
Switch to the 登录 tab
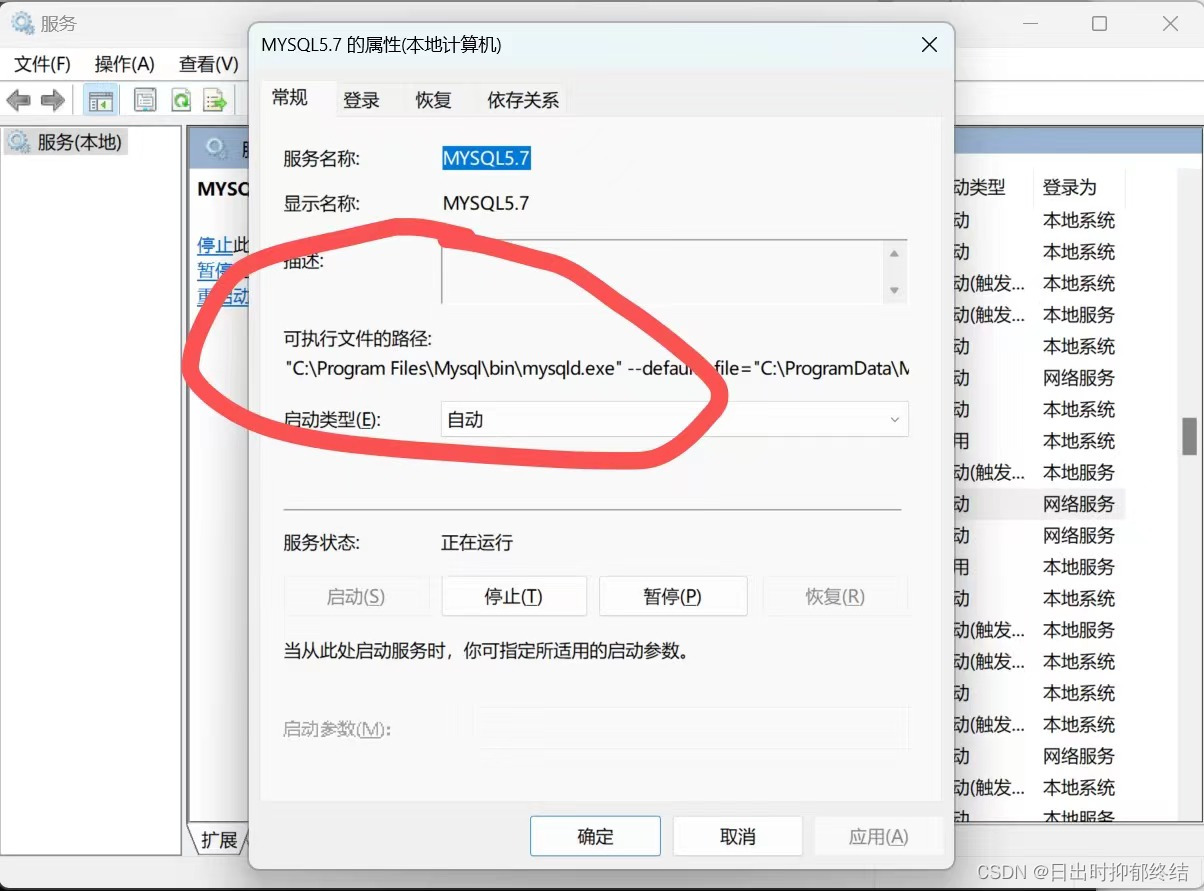tap(361, 100)
